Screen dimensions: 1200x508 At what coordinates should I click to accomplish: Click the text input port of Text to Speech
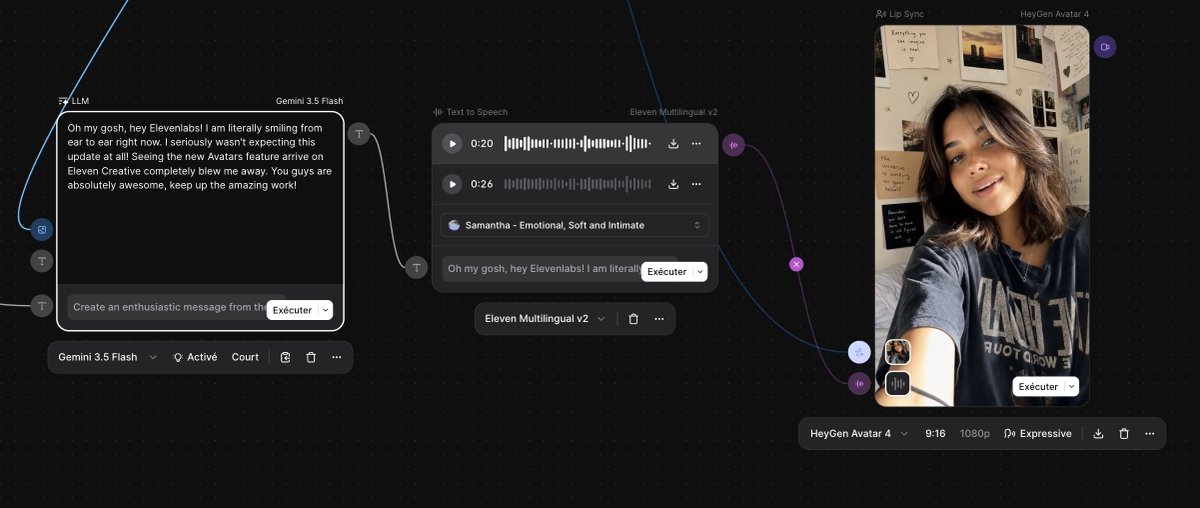click(416, 267)
